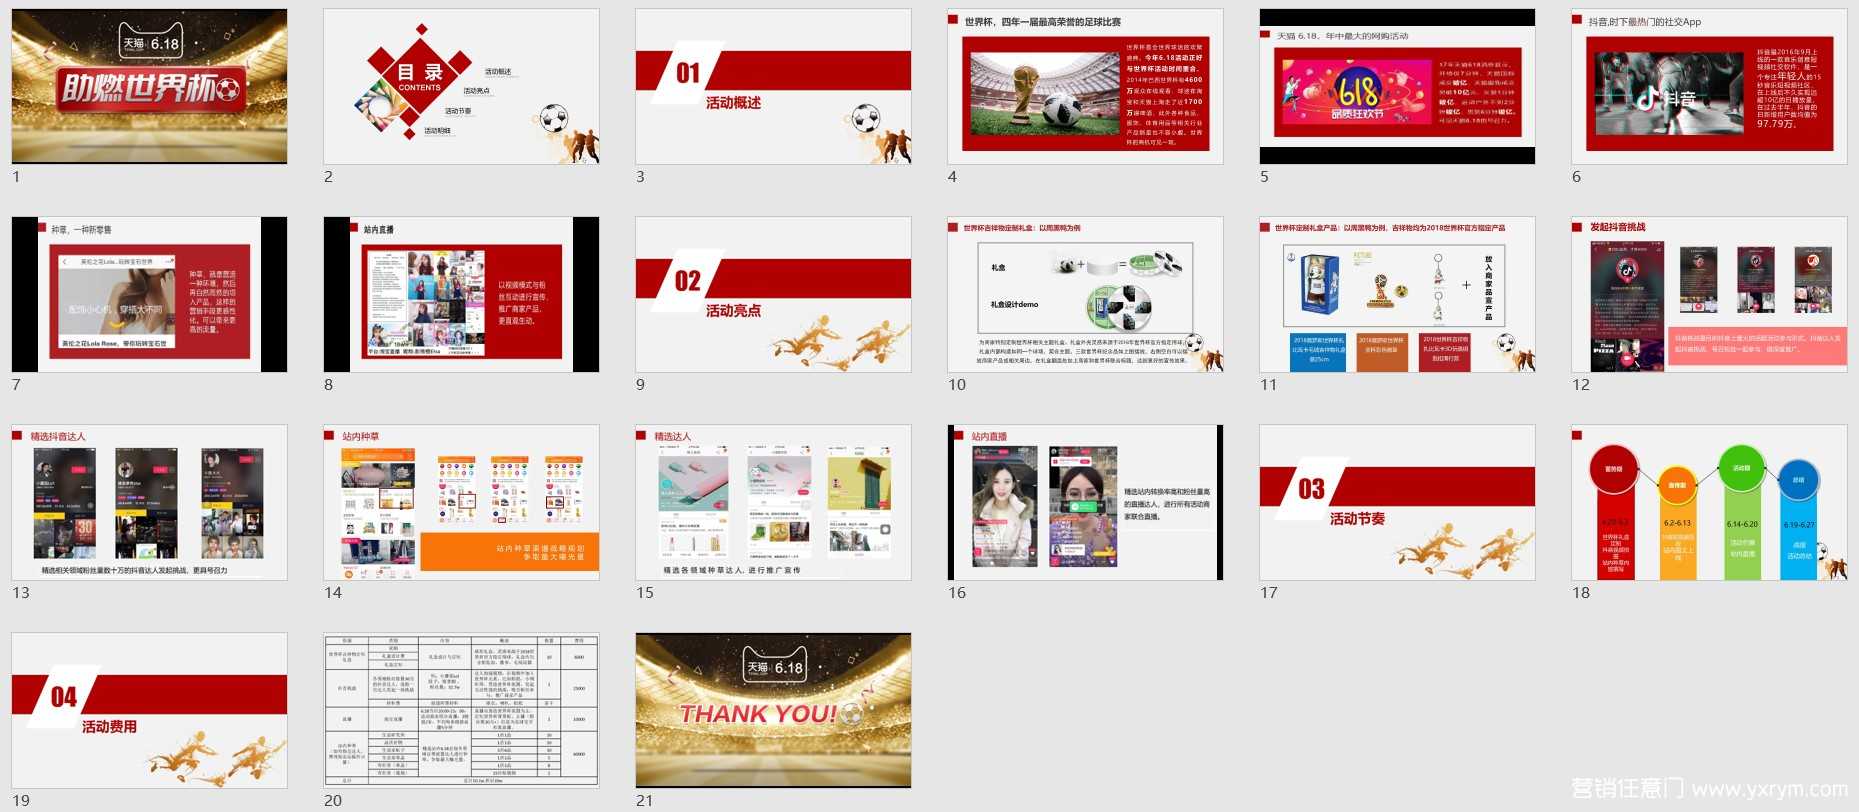Choose slide 12 titled 发起抖音挑战
The image size is (1859, 812).
(1709, 294)
